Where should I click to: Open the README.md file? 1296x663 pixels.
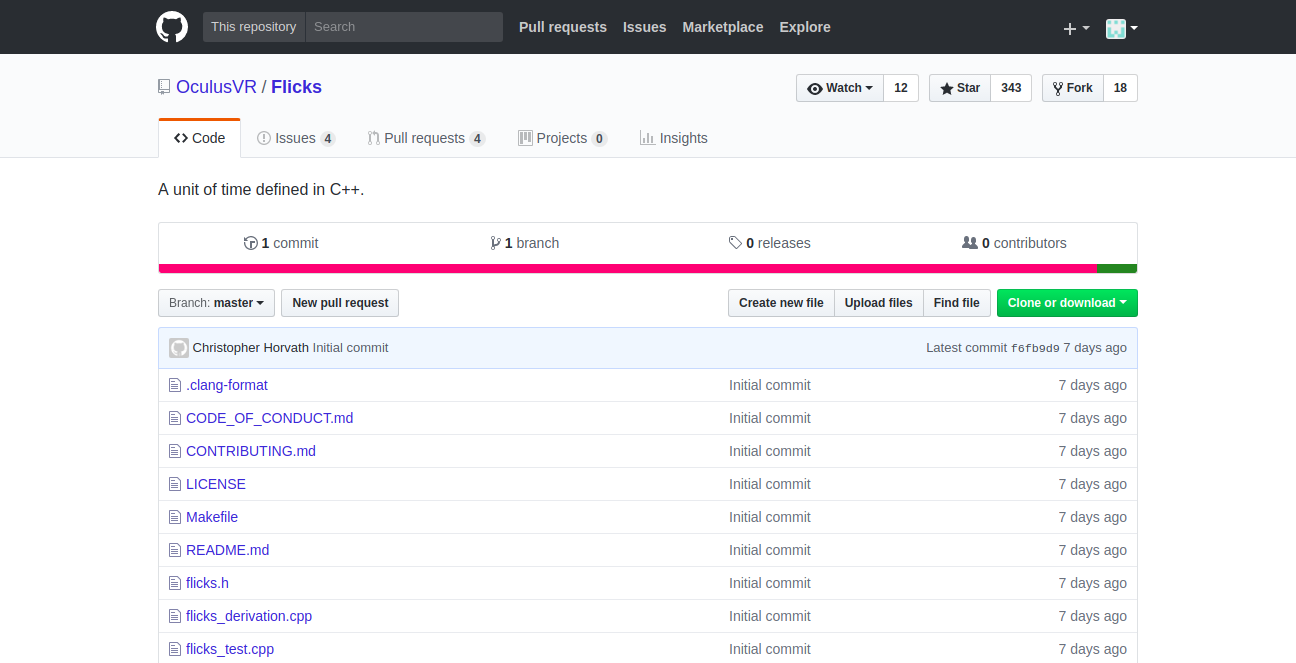(227, 550)
